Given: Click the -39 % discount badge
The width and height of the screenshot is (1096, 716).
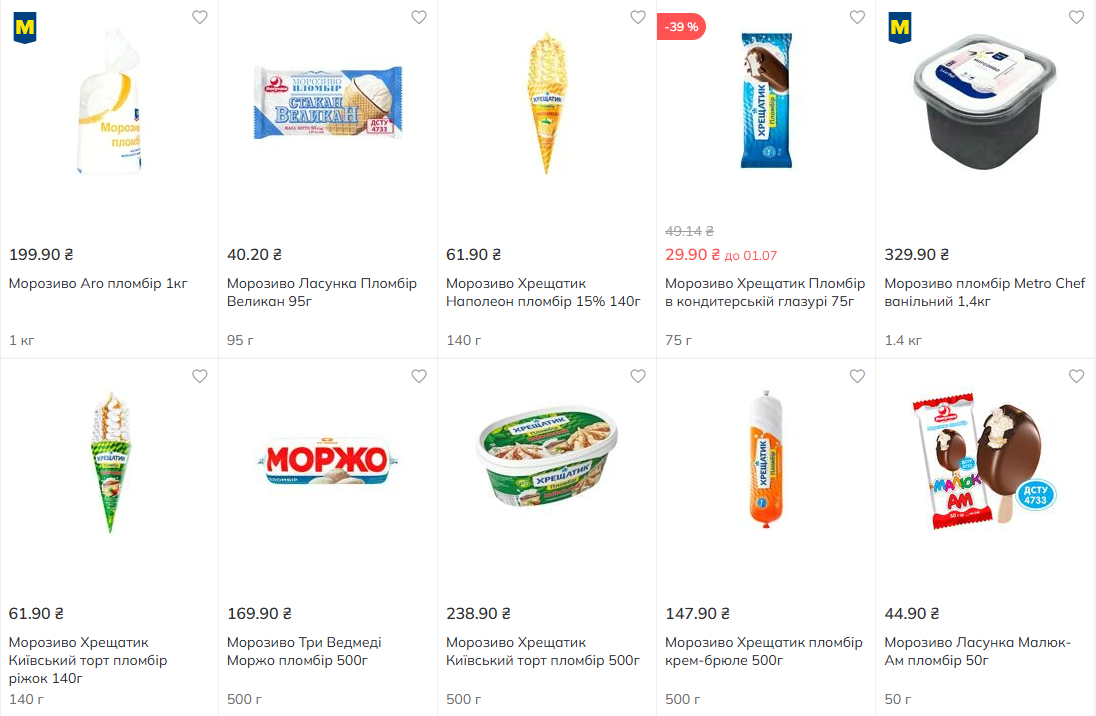Looking at the screenshot, I should (x=682, y=27).
